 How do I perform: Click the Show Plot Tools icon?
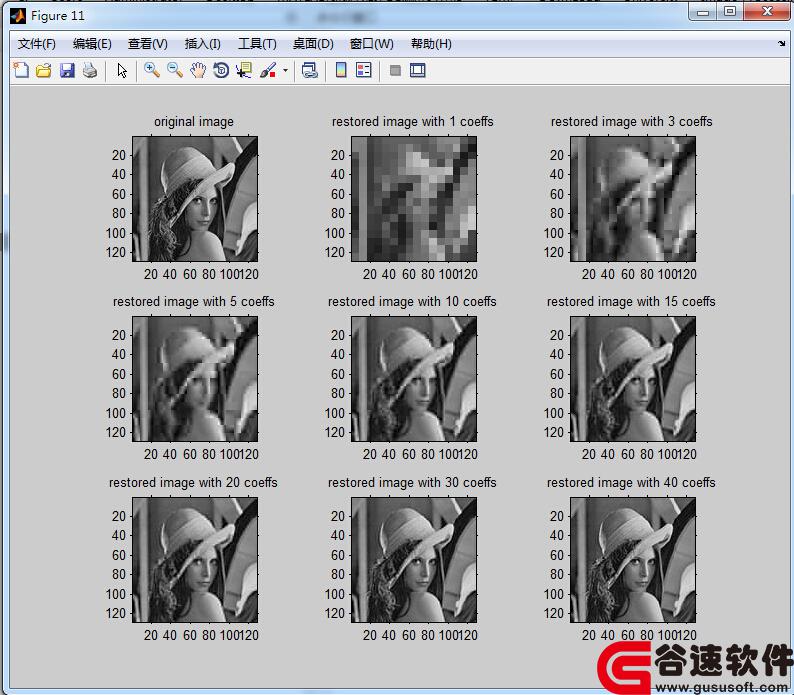click(x=418, y=70)
